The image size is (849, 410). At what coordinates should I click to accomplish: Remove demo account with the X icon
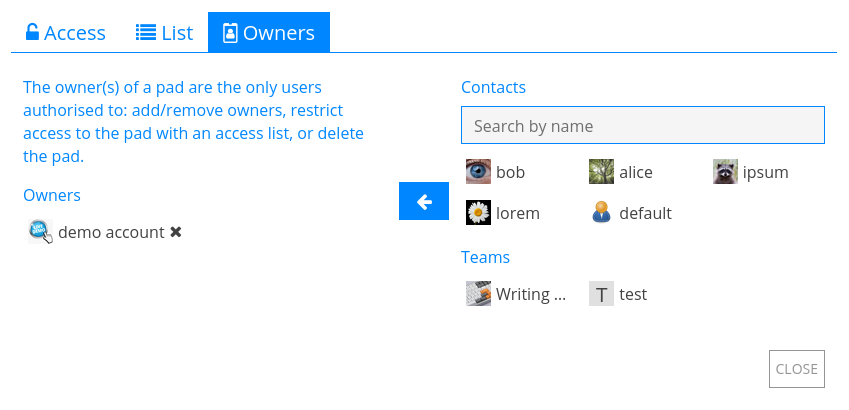[x=175, y=232]
